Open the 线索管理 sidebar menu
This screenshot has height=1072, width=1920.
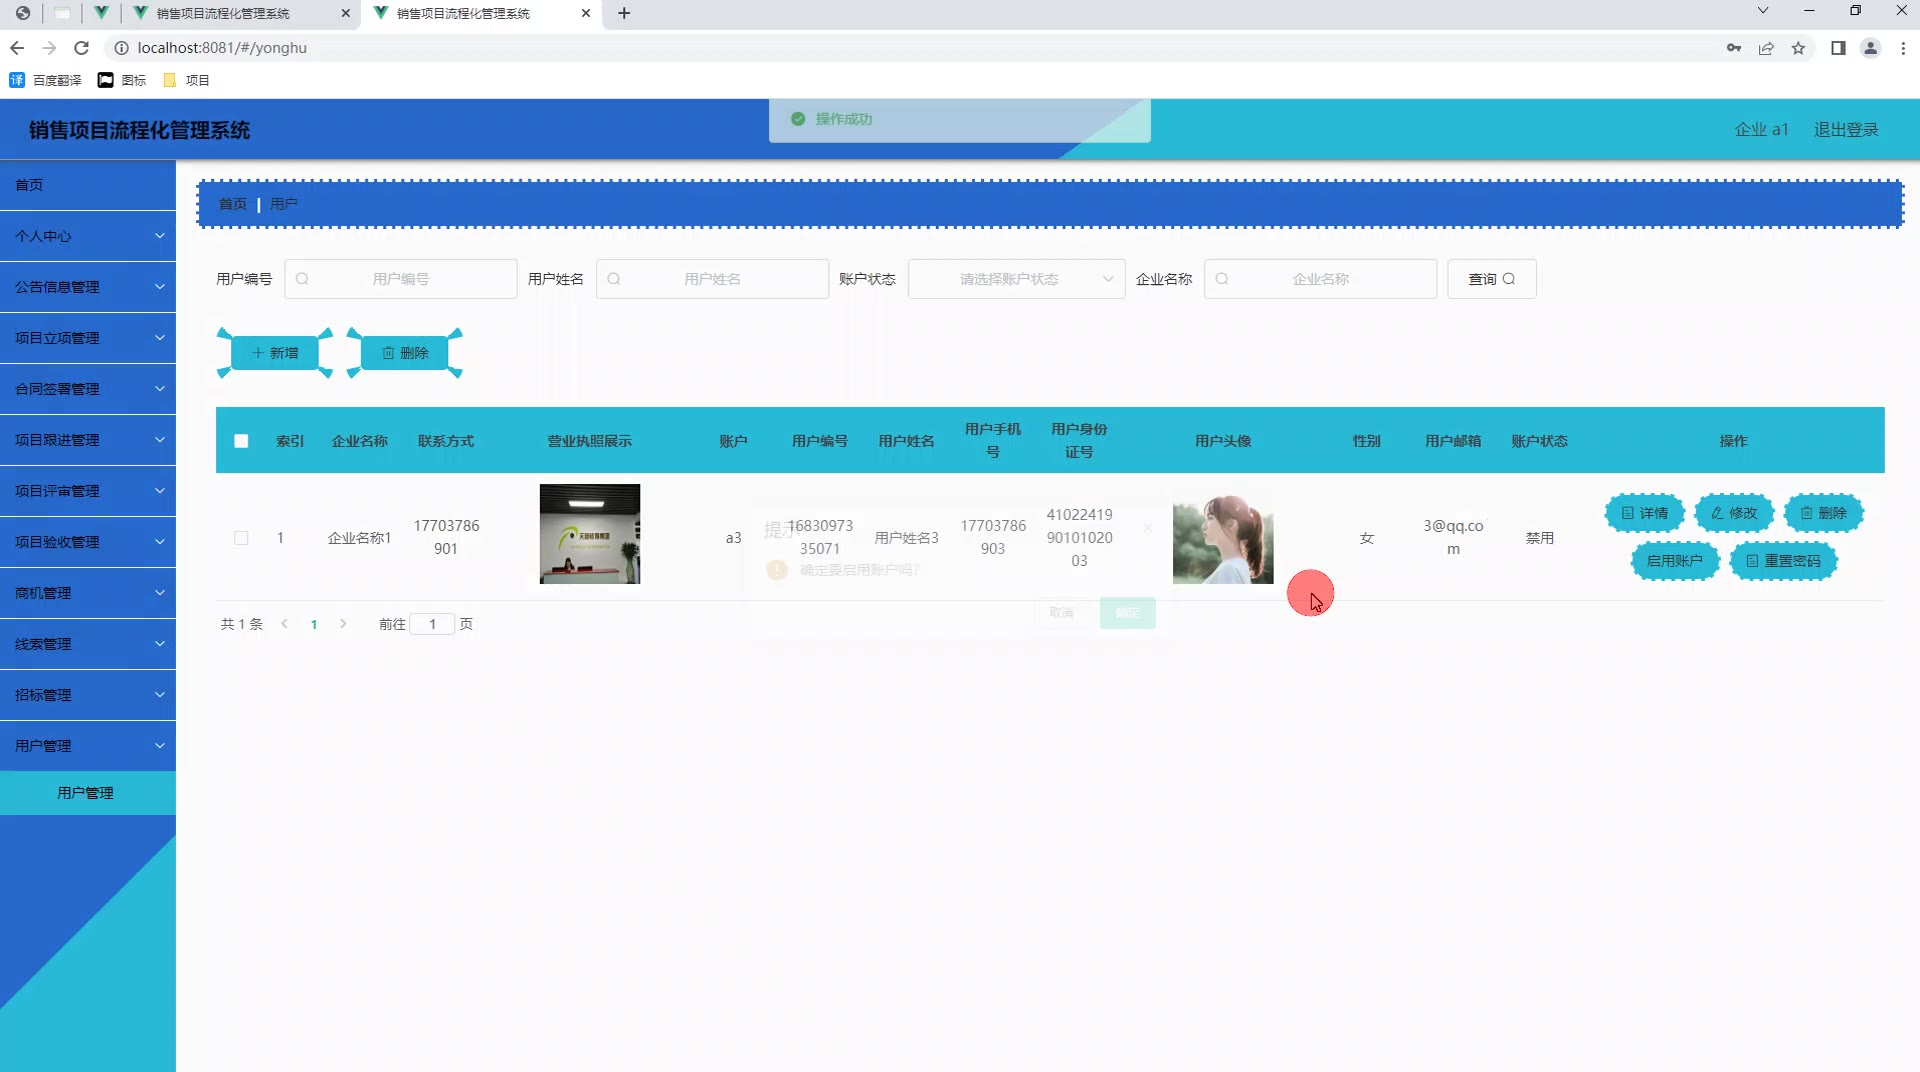[x=88, y=644]
